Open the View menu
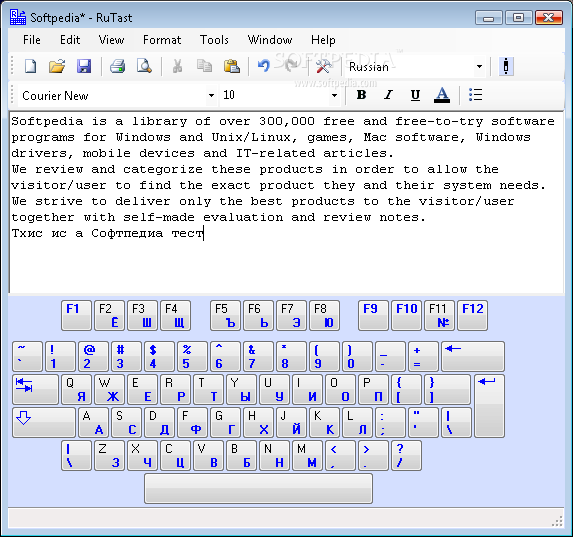This screenshot has width=573, height=537. coord(111,40)
